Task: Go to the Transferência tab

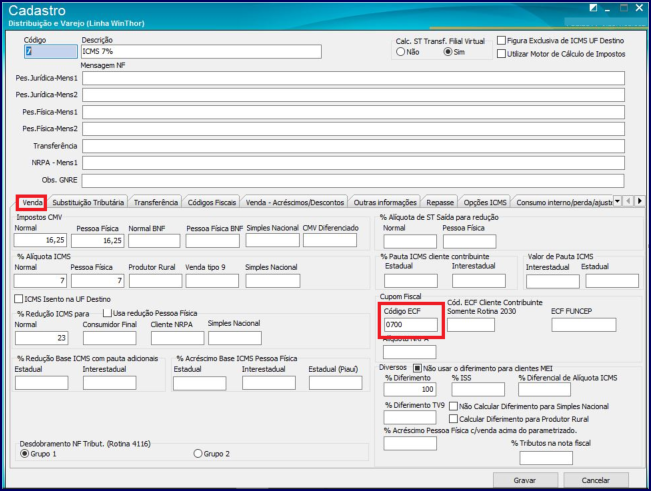Action: point(156,203)
